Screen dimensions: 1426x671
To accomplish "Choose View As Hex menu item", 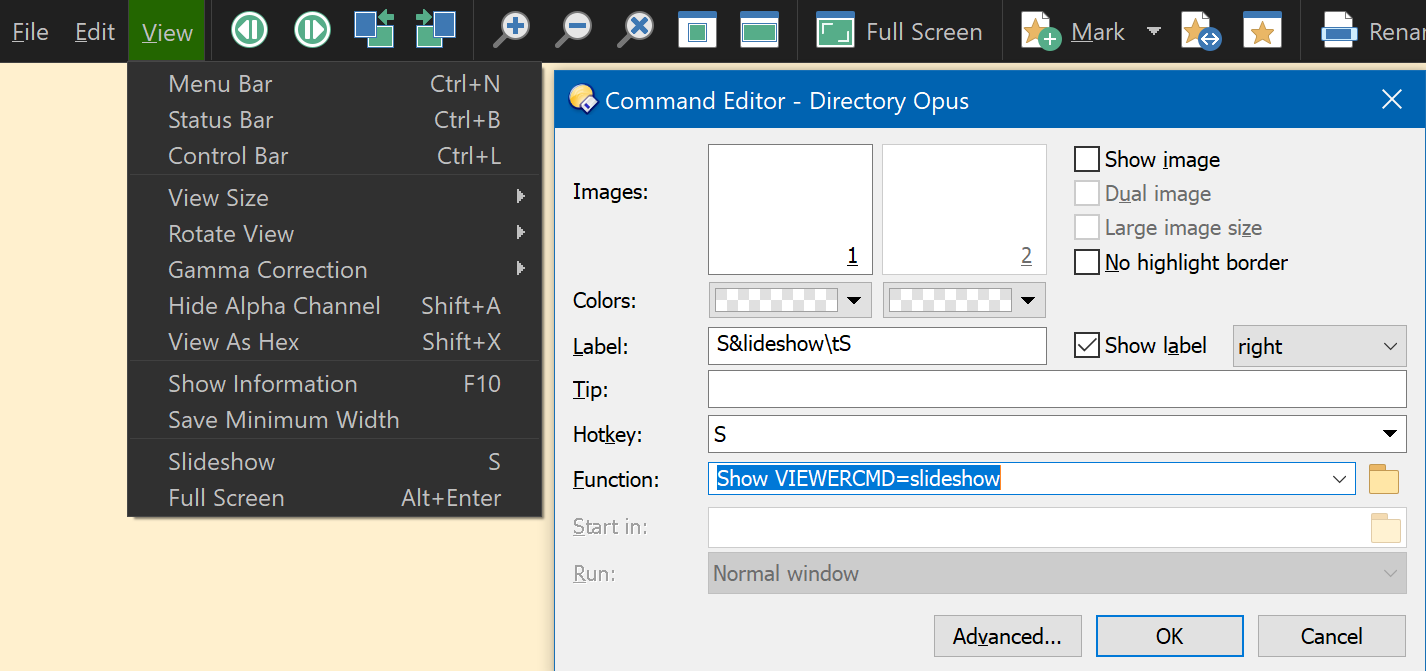I will (335, 342).
